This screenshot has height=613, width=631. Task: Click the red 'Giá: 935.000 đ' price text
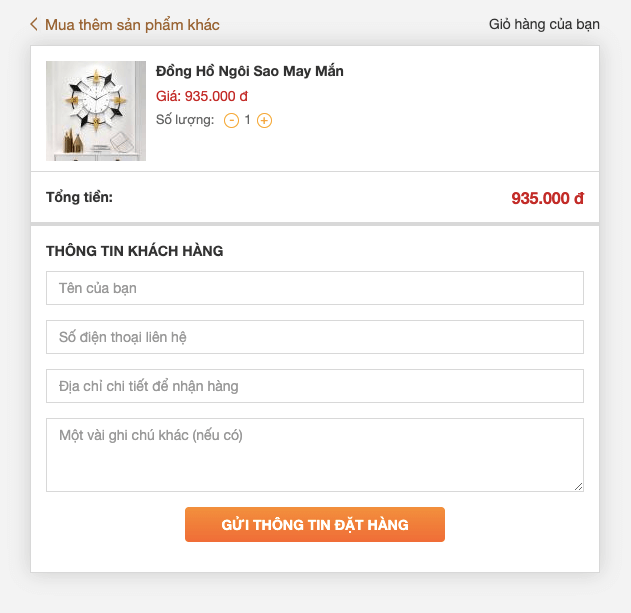(x=202, y=96)
